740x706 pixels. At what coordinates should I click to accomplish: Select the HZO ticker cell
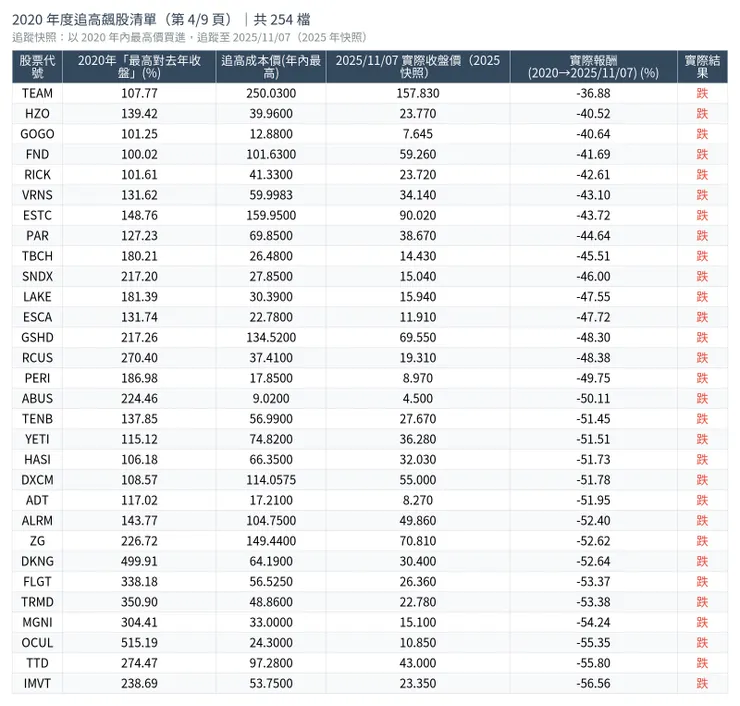tap(37, 114)
